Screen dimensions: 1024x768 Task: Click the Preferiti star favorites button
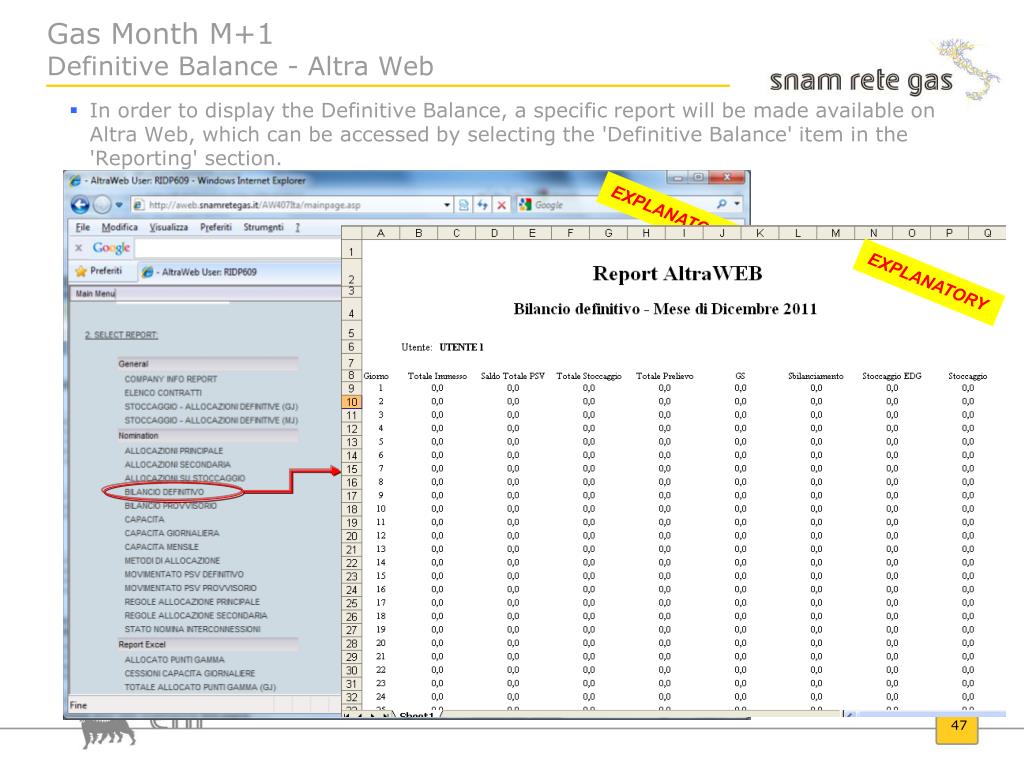(99, 271)
